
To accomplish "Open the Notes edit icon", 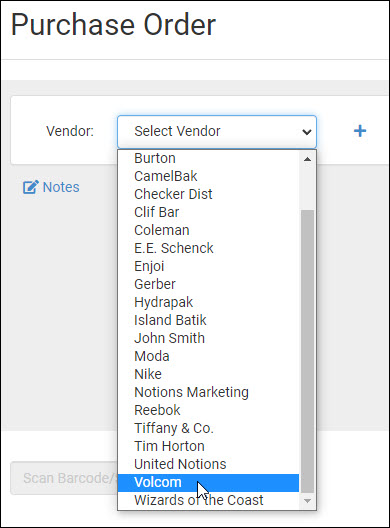I will click(31, 187).
